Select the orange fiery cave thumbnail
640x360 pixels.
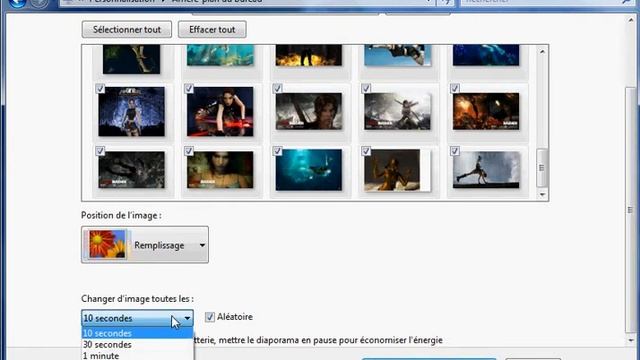(486, 111)
